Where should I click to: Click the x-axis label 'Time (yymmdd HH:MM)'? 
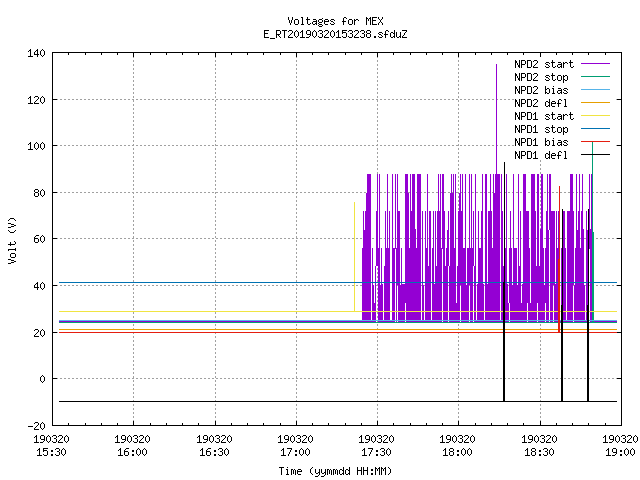335,471
